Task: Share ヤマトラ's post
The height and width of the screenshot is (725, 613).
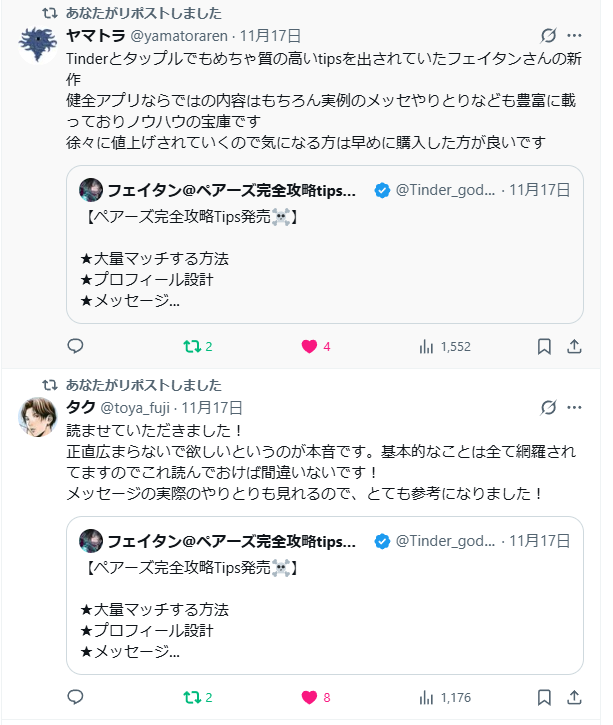Action: tap(574, 346)
